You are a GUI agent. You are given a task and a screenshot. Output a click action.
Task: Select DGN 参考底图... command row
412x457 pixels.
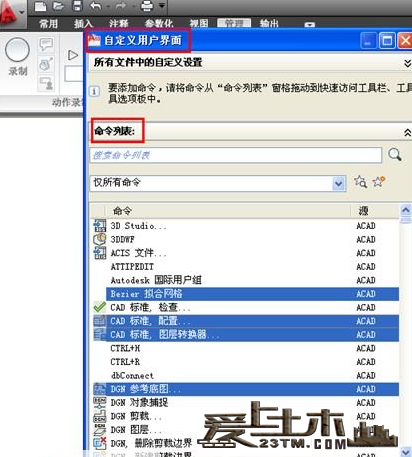245,389
